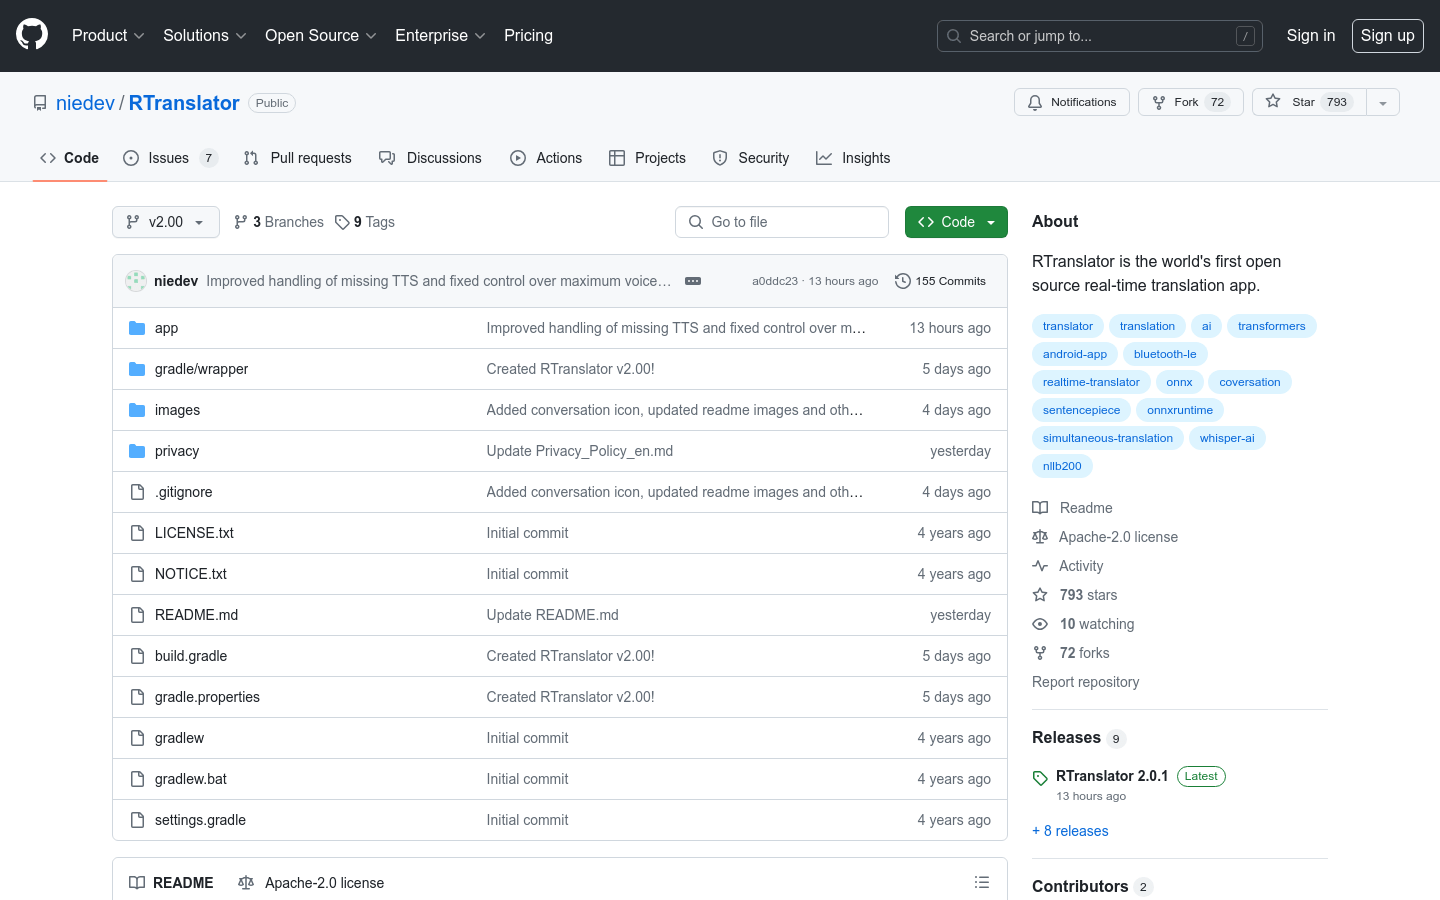Open the niedev avatar icon
Image resolution: width=1440 pixels, height=900 pixels.
[136, 281]
